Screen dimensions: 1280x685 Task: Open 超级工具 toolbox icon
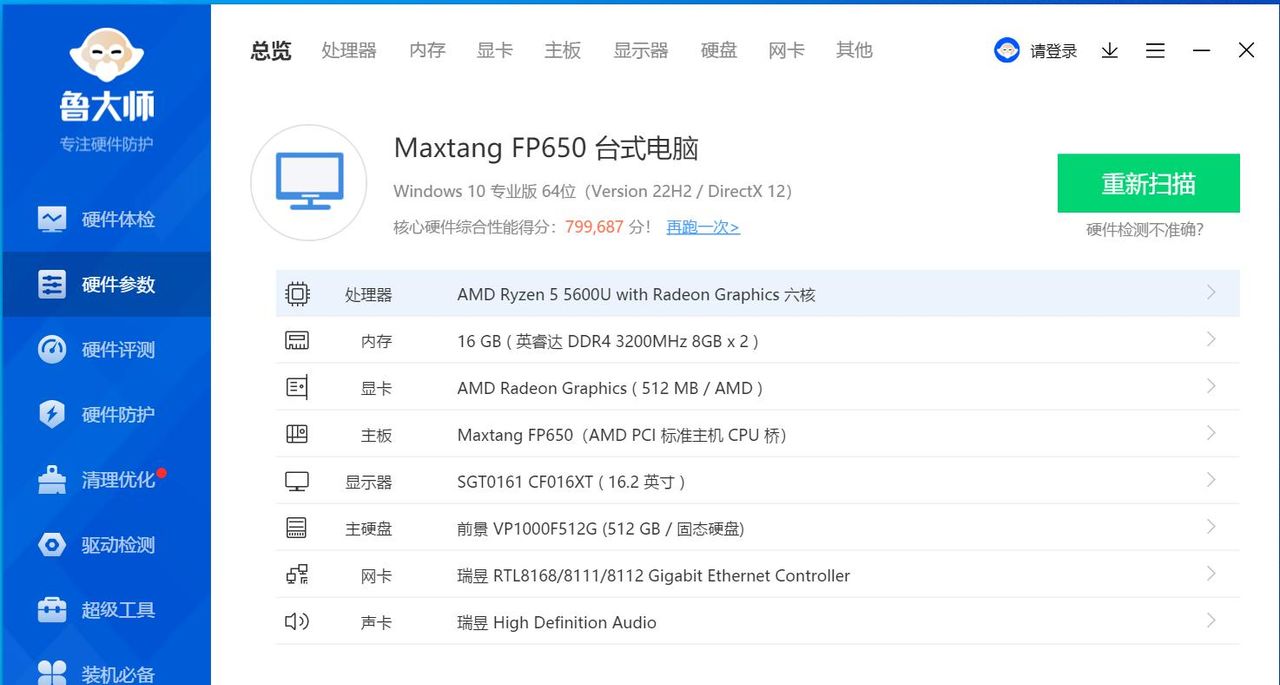click(52, 609)
